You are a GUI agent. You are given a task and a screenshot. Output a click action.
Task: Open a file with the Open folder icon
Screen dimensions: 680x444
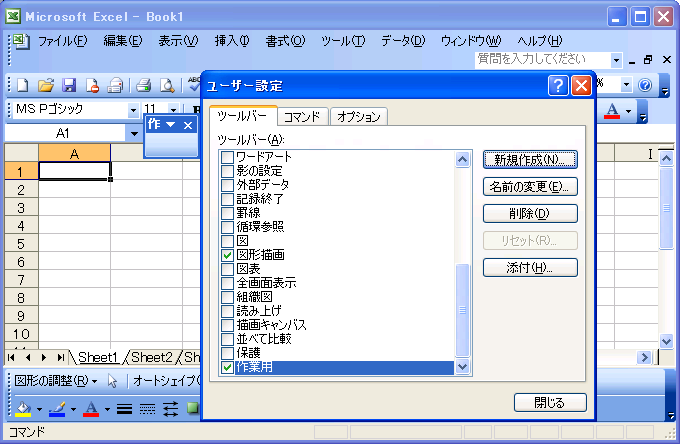46,85
